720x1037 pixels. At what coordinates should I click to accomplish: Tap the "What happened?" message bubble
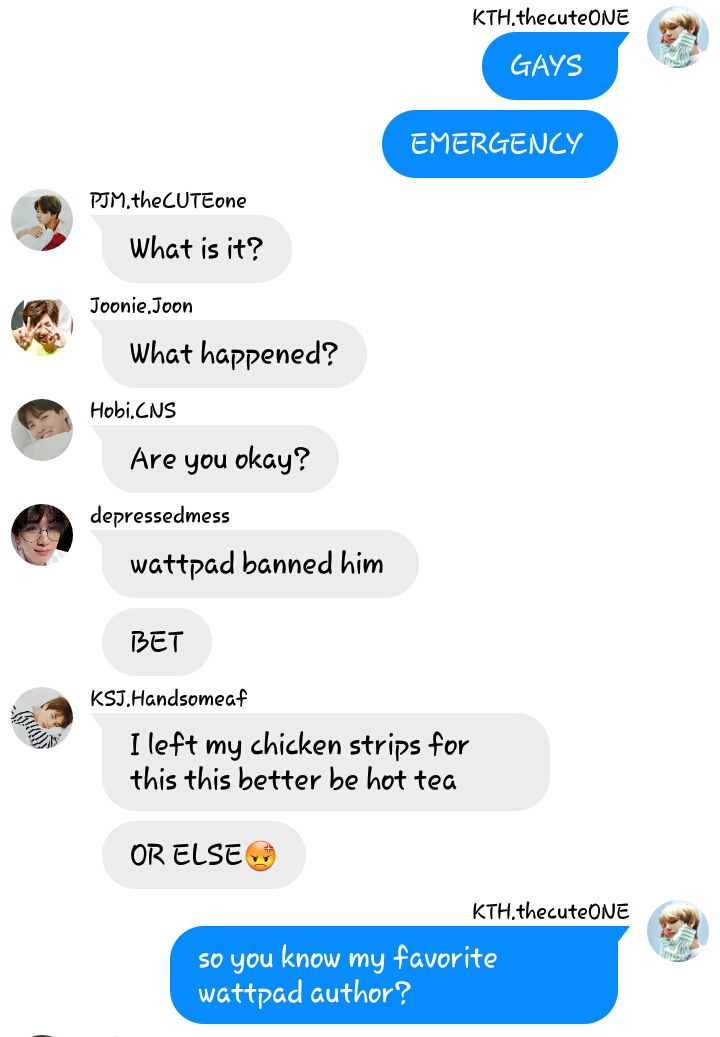tap(234, 354)
